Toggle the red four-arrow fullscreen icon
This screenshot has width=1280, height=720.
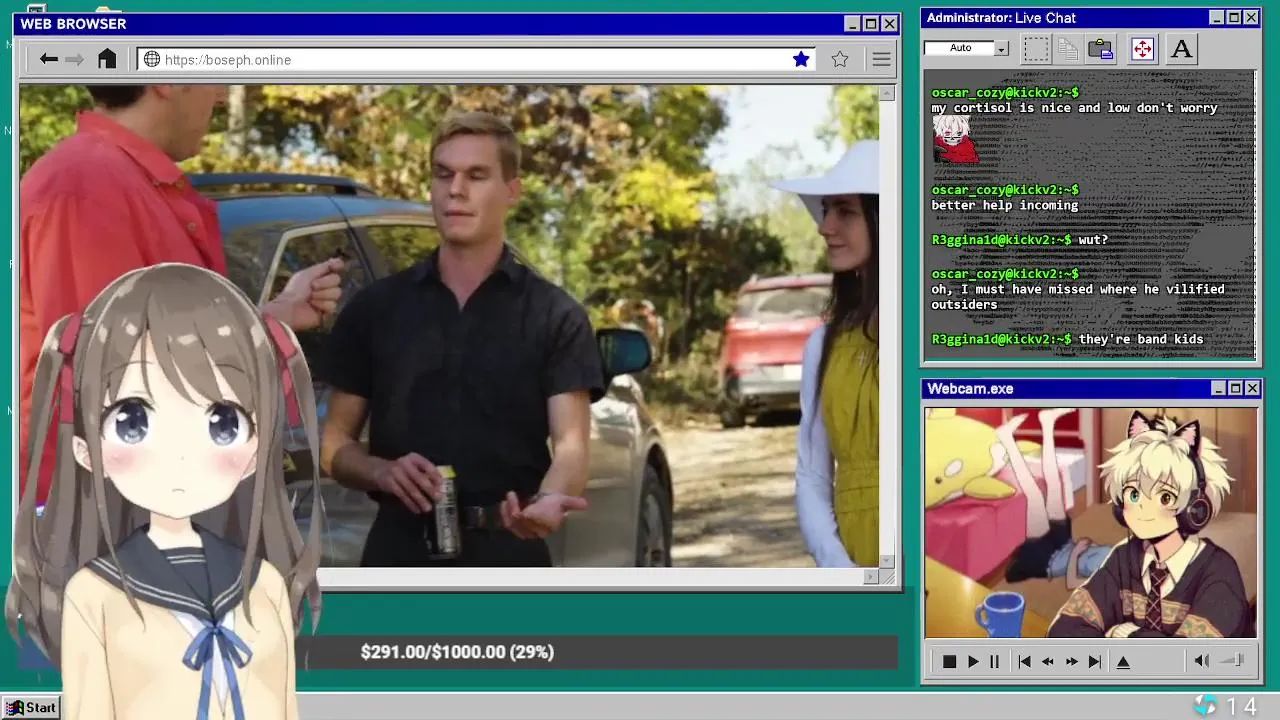[1142, 48]
